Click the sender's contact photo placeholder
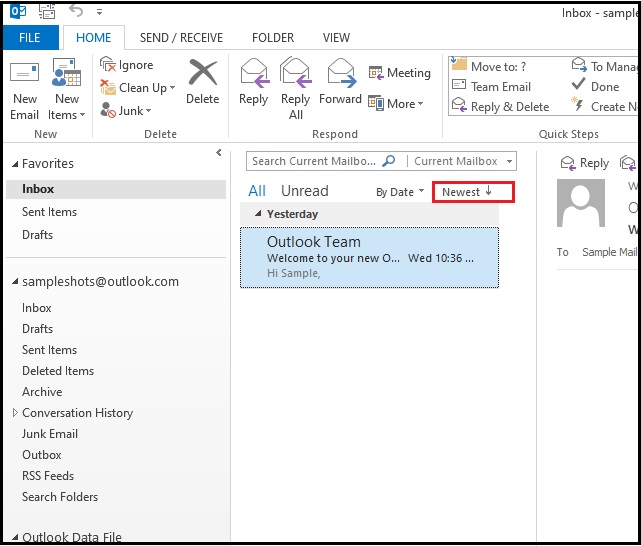Image resolution: width=641 pixels, height=546 pixels. tap(580, 203)
